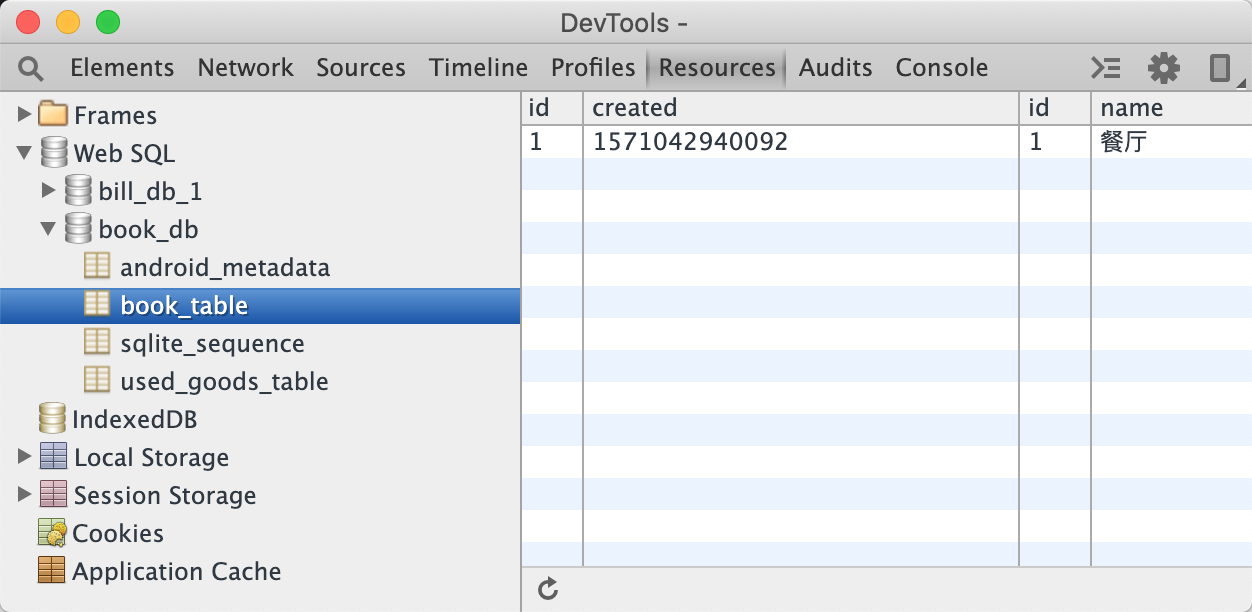Viewport: 1252px width, 612px height.
Task: Expand the bill_db_1 database
Action: 49,191
